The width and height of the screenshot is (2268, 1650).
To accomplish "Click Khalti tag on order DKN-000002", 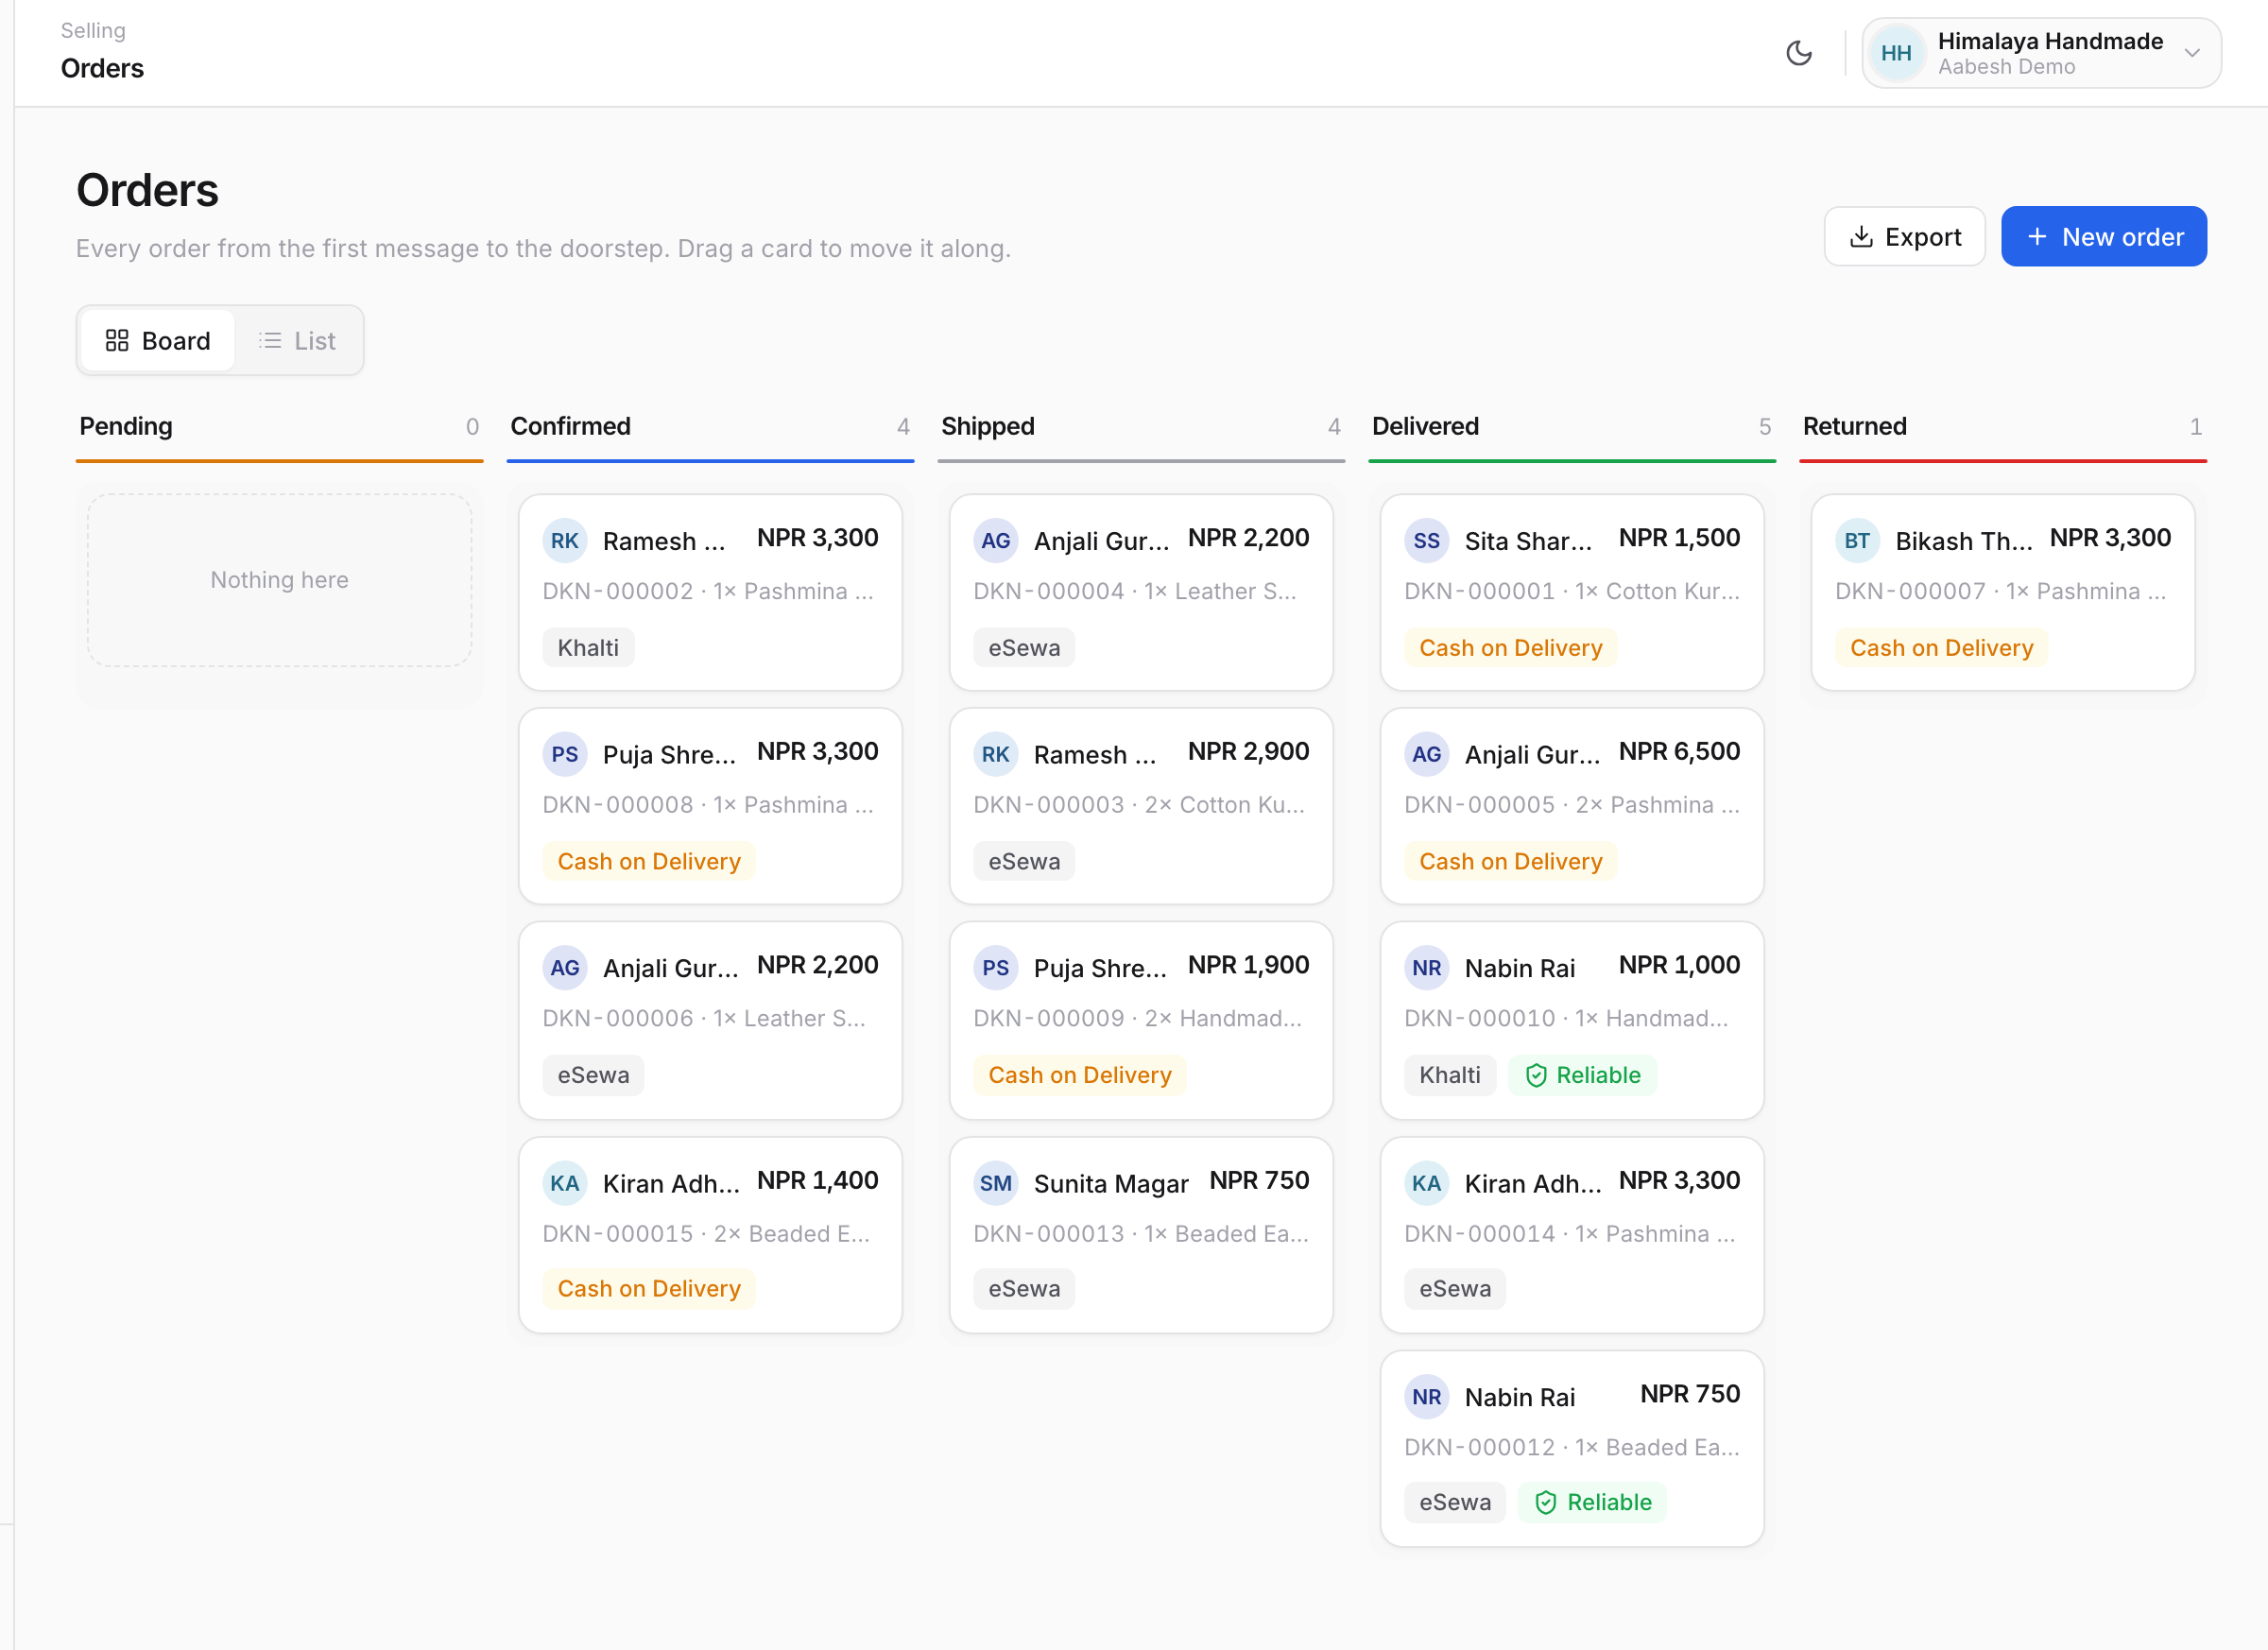I will point(588,648).
